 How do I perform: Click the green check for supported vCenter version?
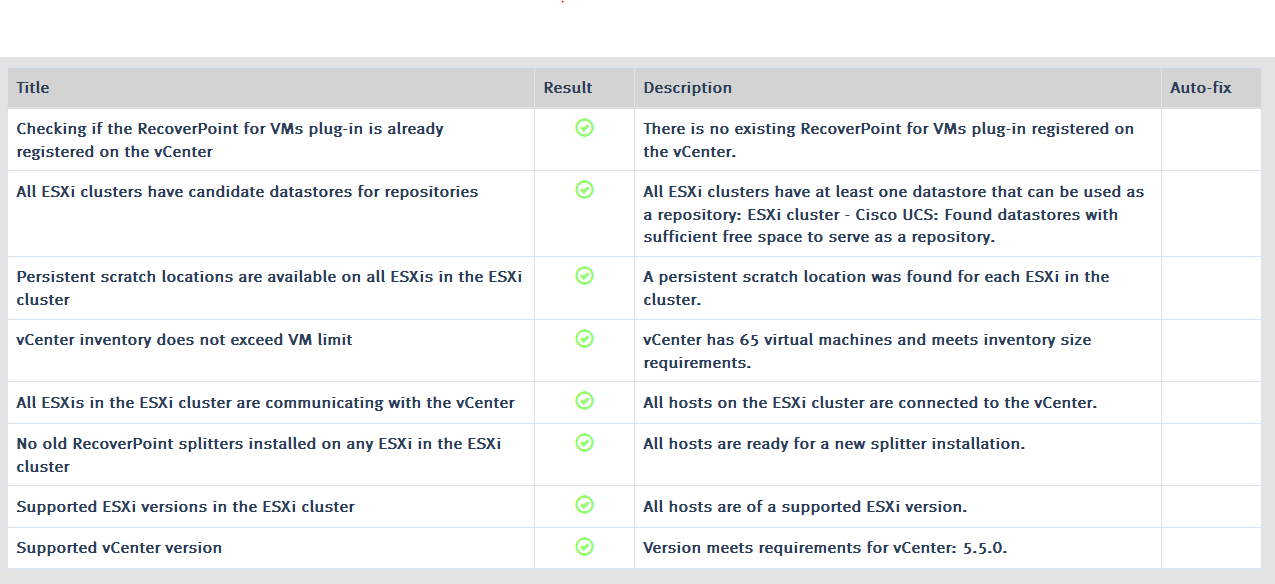[x=585, y=546]
